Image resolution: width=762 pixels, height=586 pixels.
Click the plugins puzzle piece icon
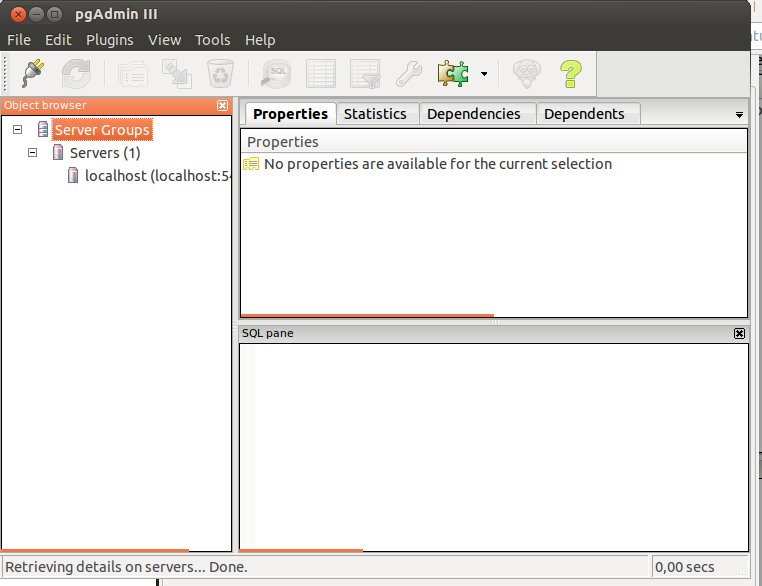pos(452,73)
